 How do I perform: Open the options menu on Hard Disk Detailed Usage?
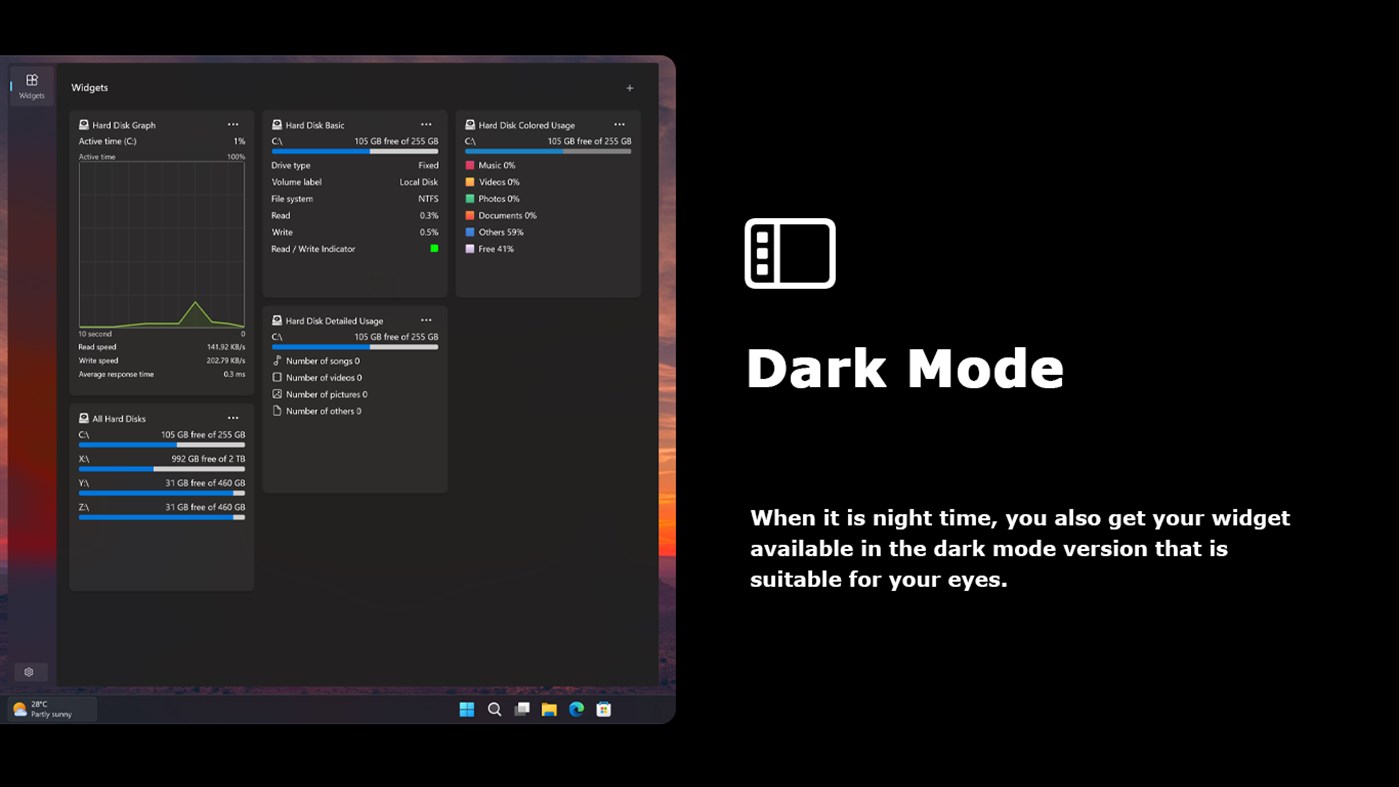[x=426, y=320]
